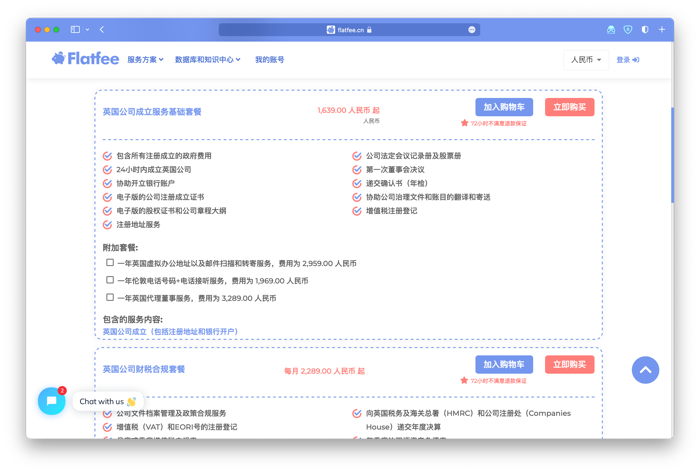Screen dimensions: 700x473
Task: Check the 一年英国虚拟办公地址 add-on option
Action: 110,263
